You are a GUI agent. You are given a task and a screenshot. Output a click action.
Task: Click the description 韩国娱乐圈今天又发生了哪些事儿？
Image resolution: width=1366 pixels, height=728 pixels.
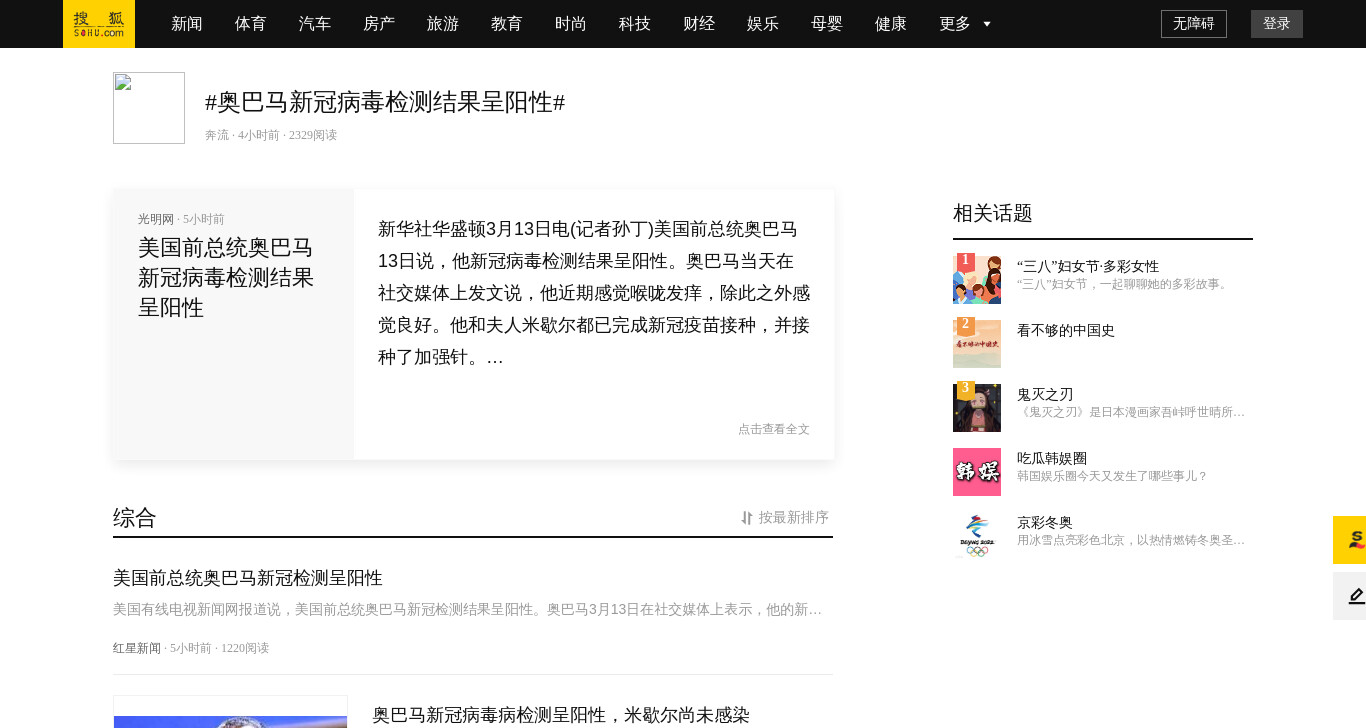coord(1113,476)
